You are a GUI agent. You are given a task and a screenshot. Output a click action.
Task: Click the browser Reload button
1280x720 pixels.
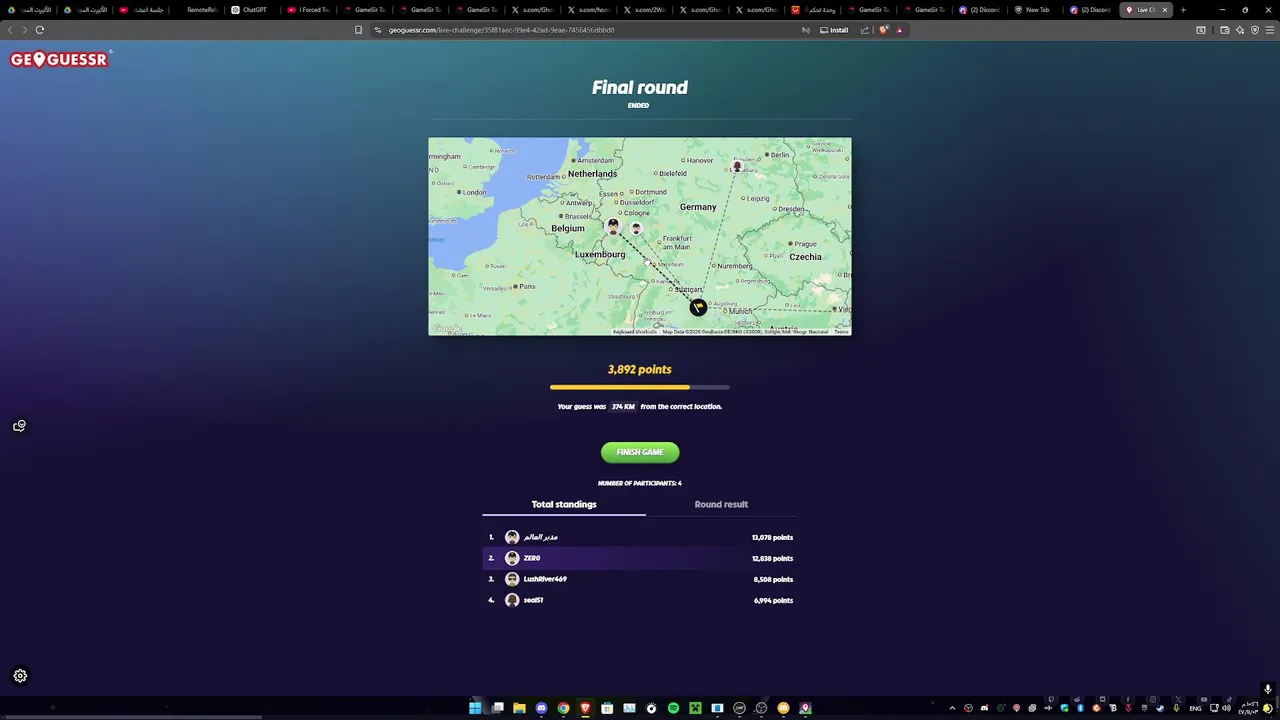[x=40, y=30]
